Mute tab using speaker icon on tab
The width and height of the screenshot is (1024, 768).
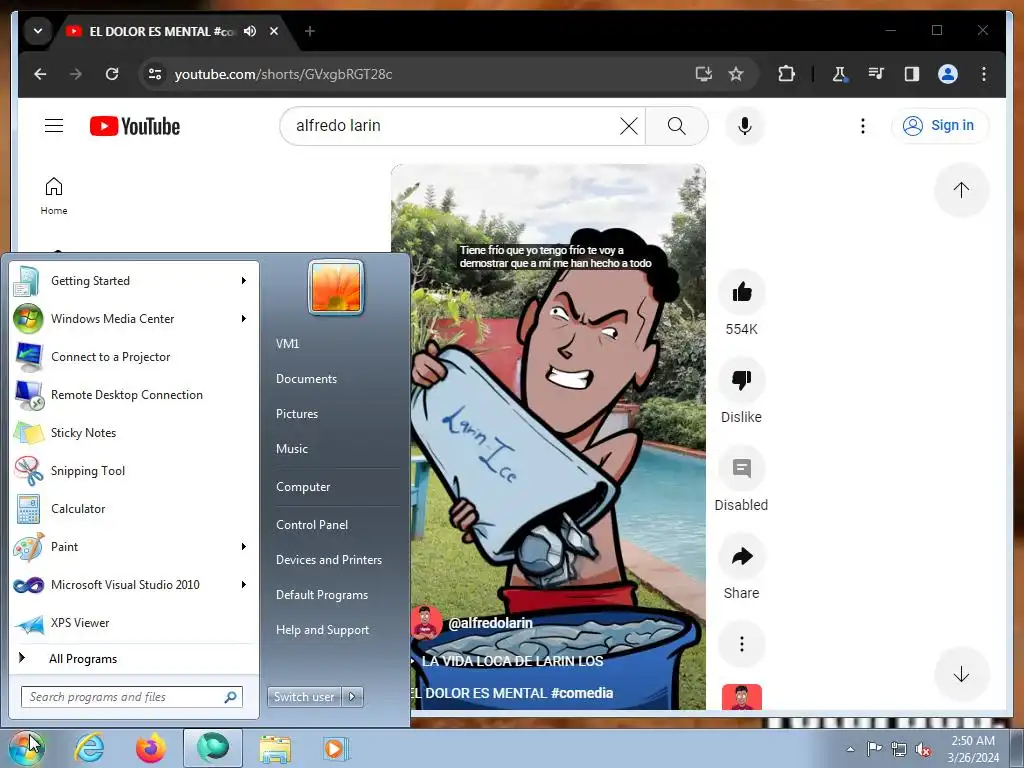pyautogui.click(x=250, y=31)
